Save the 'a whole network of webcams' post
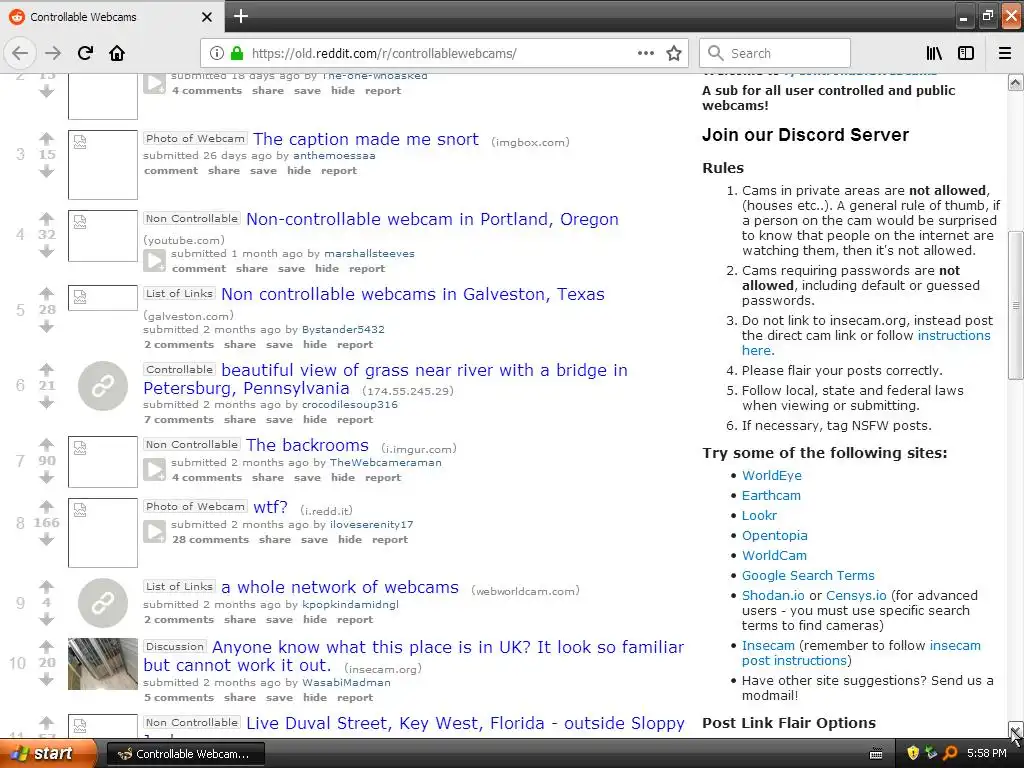The width and height of the screenshot is (1024, 768). [x=279, y=619]
